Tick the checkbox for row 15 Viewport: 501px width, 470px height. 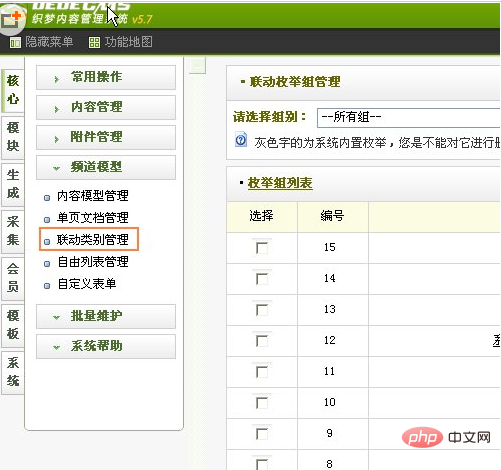coord(262,248)
